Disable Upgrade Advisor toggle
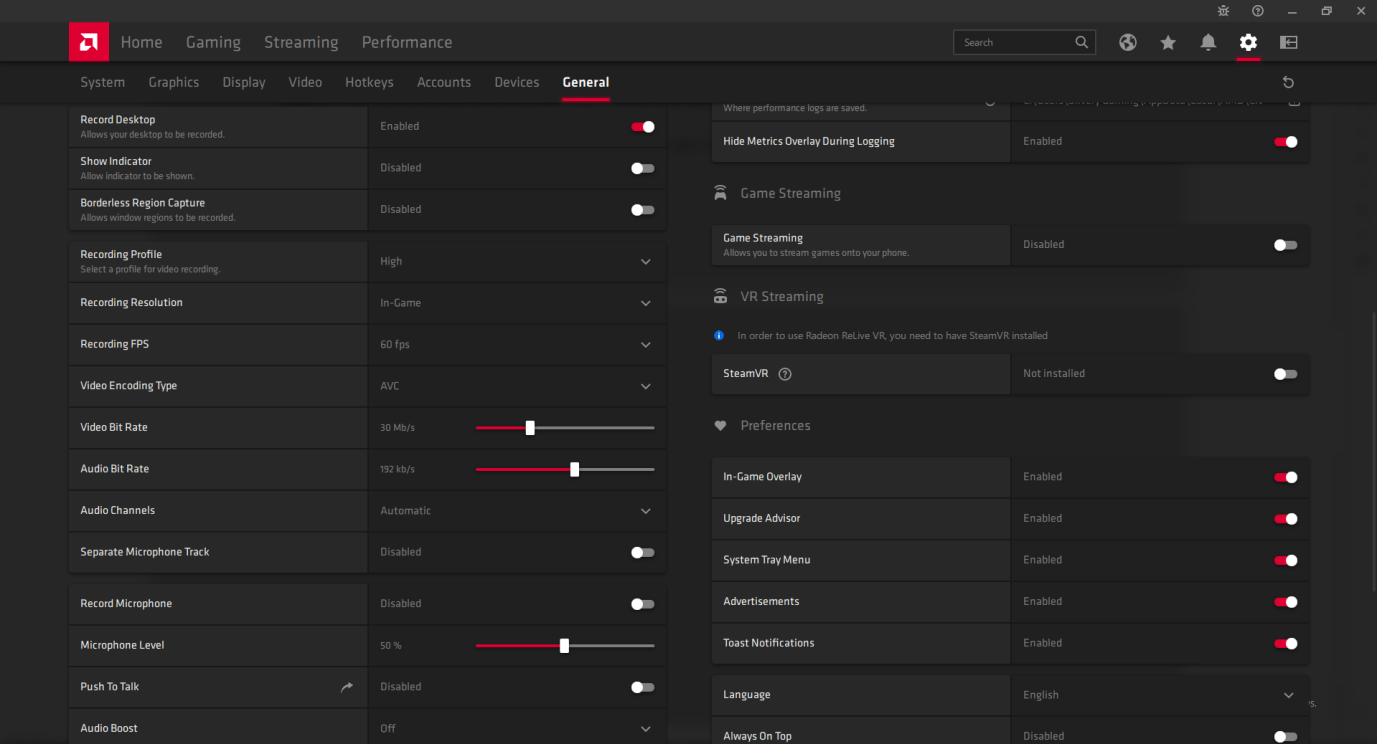The width and height of the screenshot is (1377, 744). tap(1286, 519)
